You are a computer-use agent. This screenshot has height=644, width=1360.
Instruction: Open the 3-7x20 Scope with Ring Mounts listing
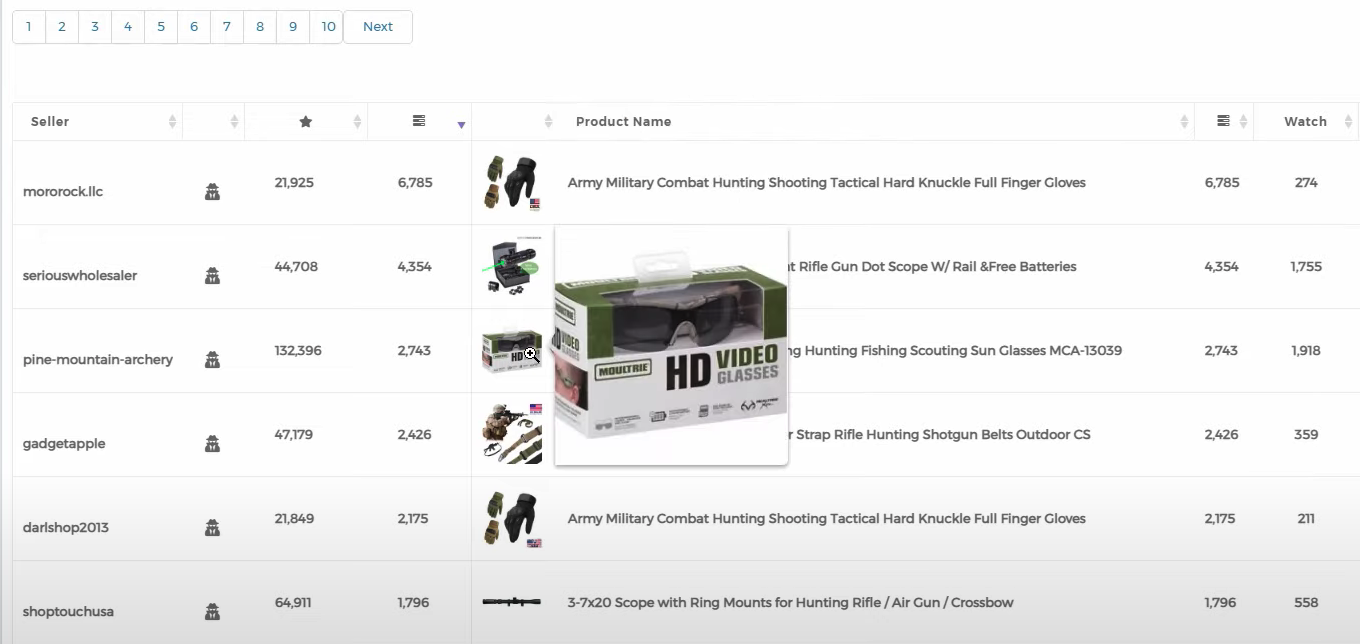791,603
